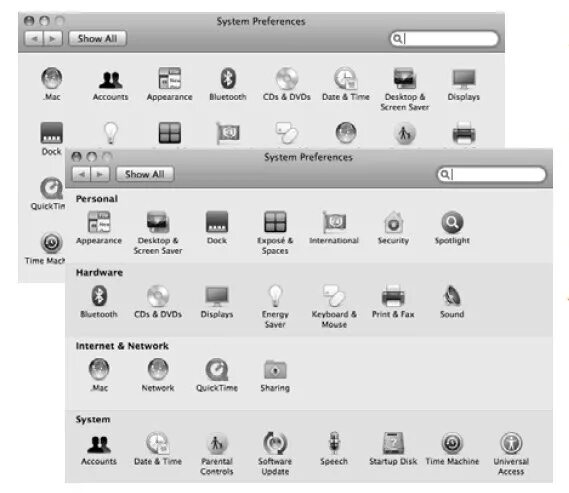
Task: Minimize the front System Preferences window
Action: point(92,157)
